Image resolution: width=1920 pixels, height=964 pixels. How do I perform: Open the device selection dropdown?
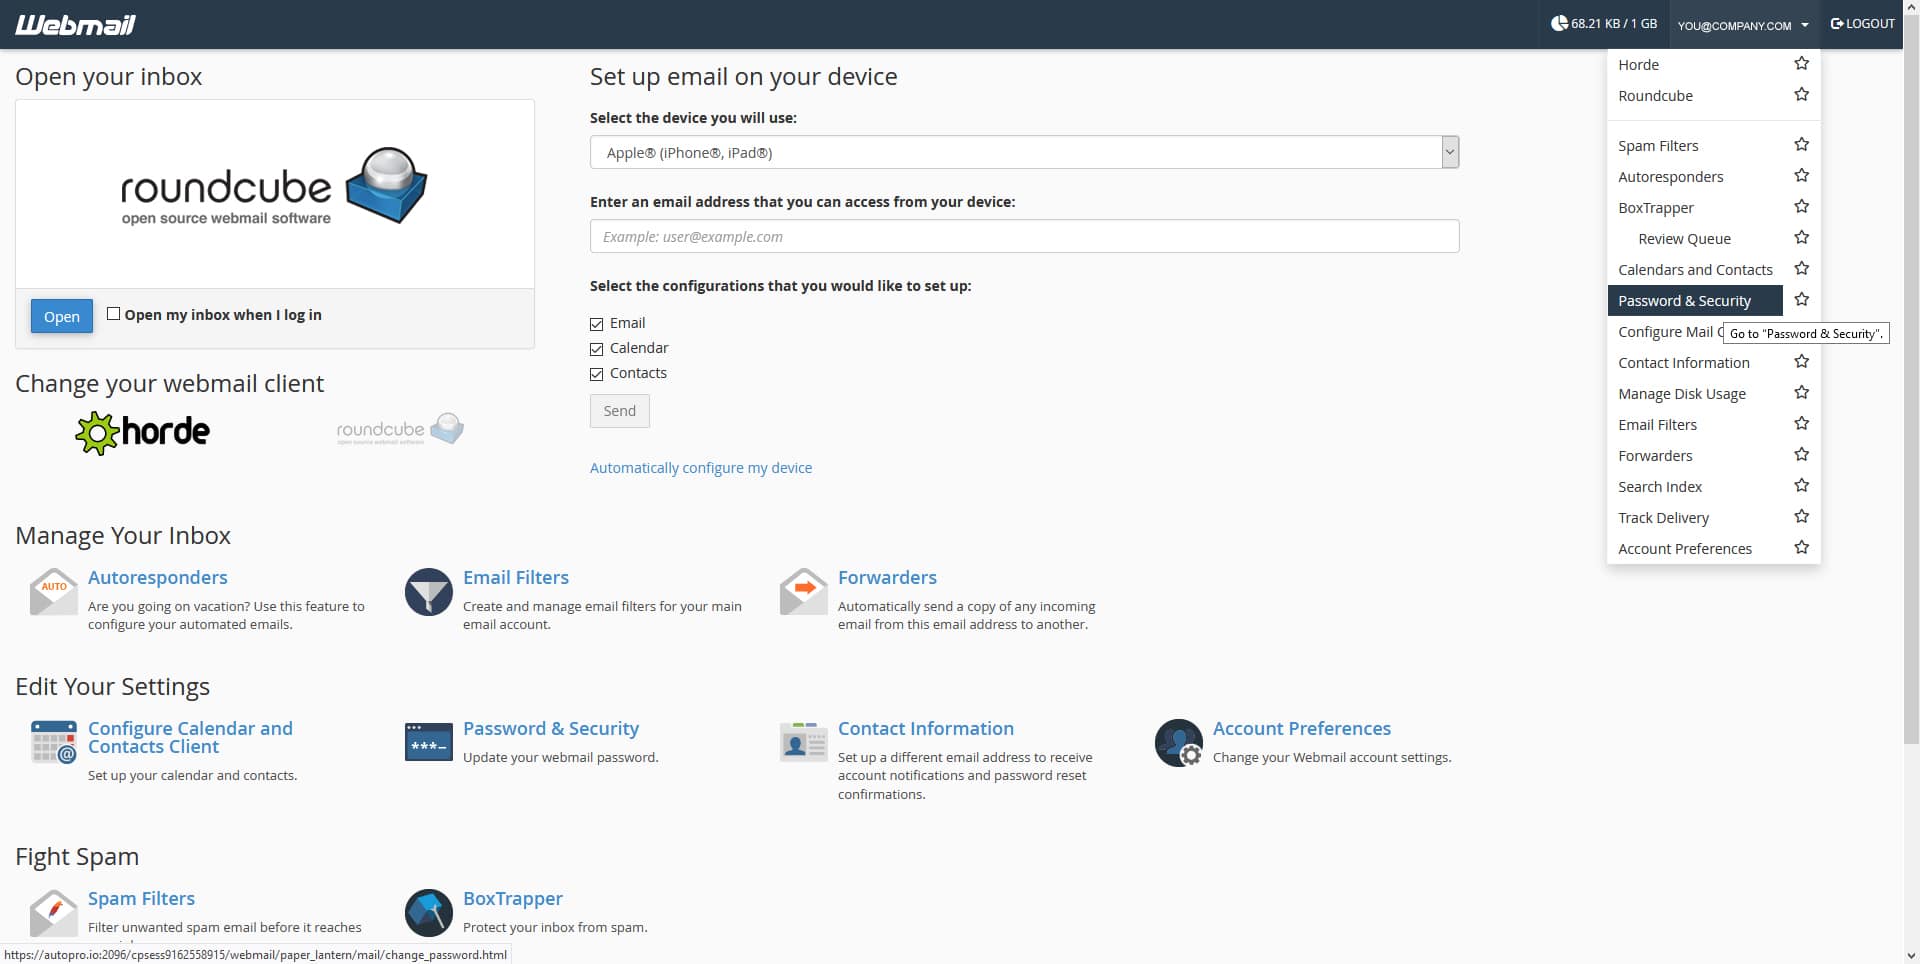click(1024, 152)
